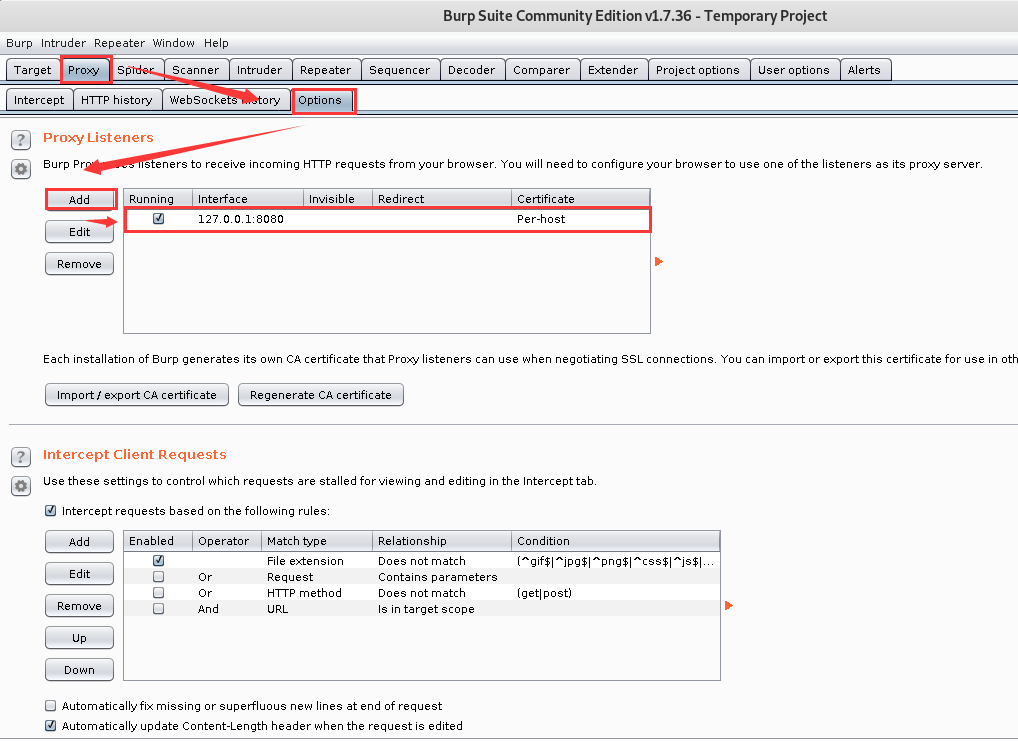Switch to the Proxy tab
This screenshot has width=1018, height=741.
pyautogui.click(x=84, y=70)
